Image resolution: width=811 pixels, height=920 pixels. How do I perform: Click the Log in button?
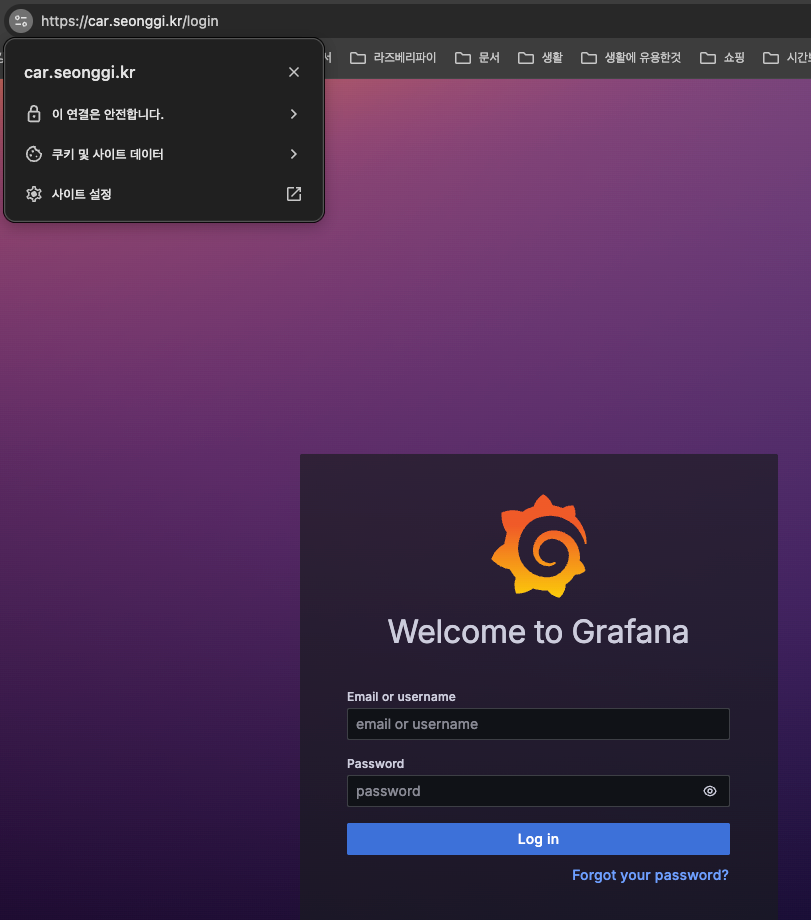coord(538,839)
